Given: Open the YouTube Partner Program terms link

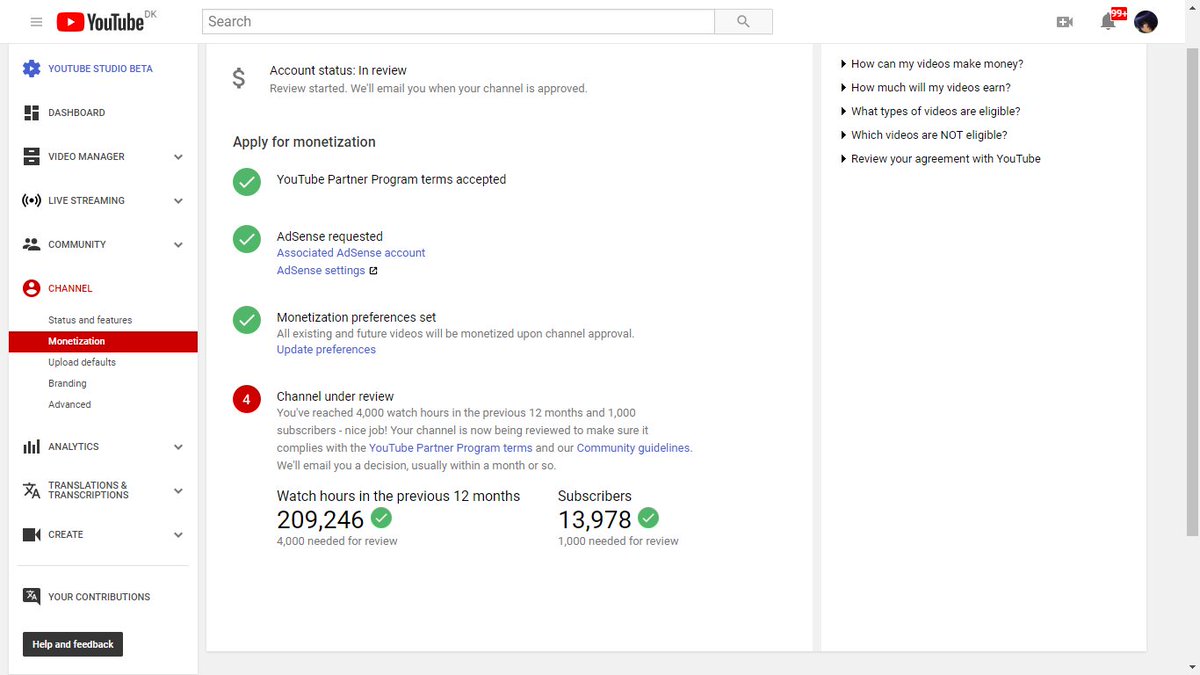Looking at the screenshot, I should coord(450,448).
